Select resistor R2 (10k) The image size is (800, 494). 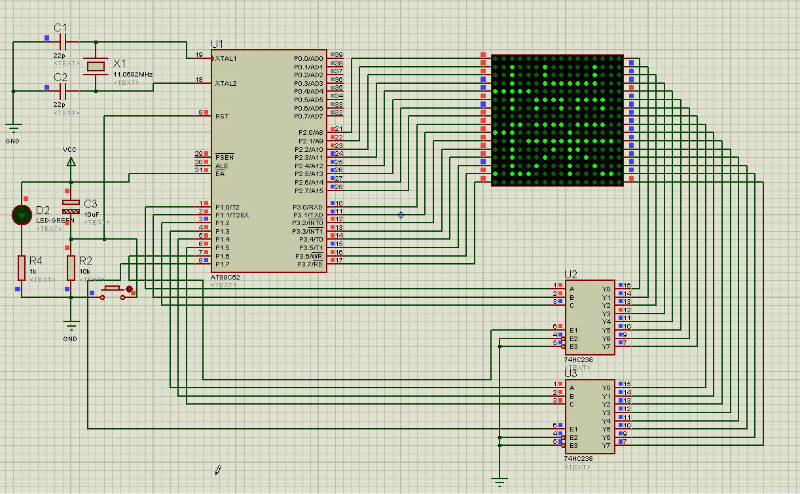coord(70,266)
